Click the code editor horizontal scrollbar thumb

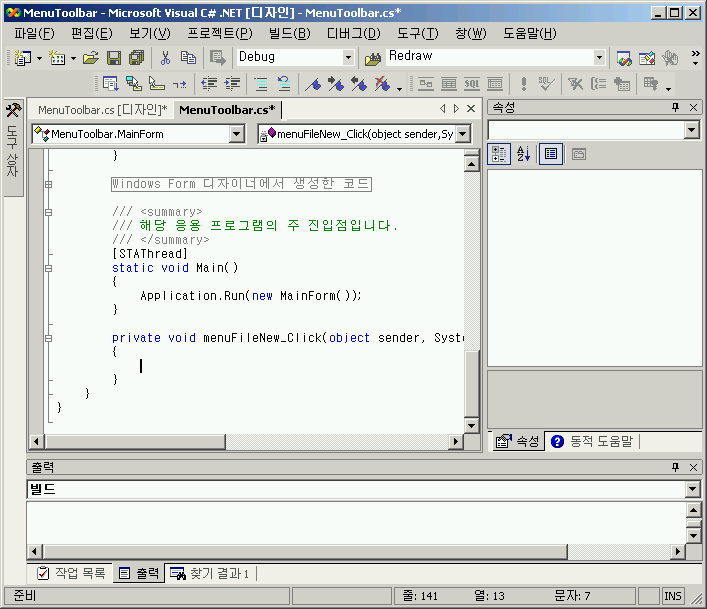point(135,441)
